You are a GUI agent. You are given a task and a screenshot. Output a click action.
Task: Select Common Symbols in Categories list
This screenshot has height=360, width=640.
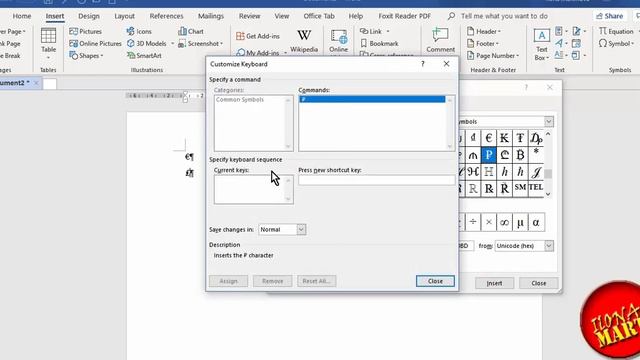coord(240,100)
